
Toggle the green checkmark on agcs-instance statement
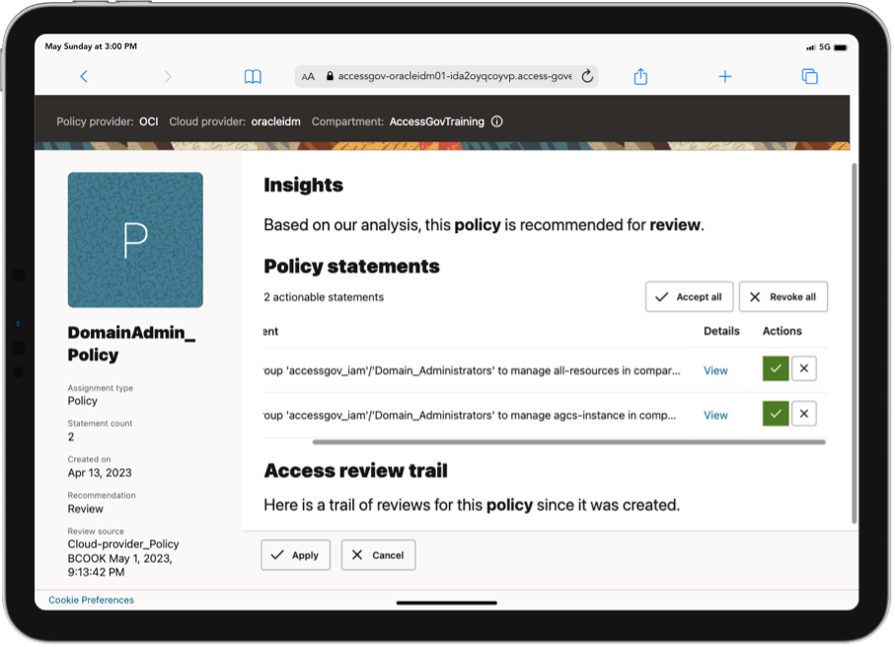[x=776, y=413]
